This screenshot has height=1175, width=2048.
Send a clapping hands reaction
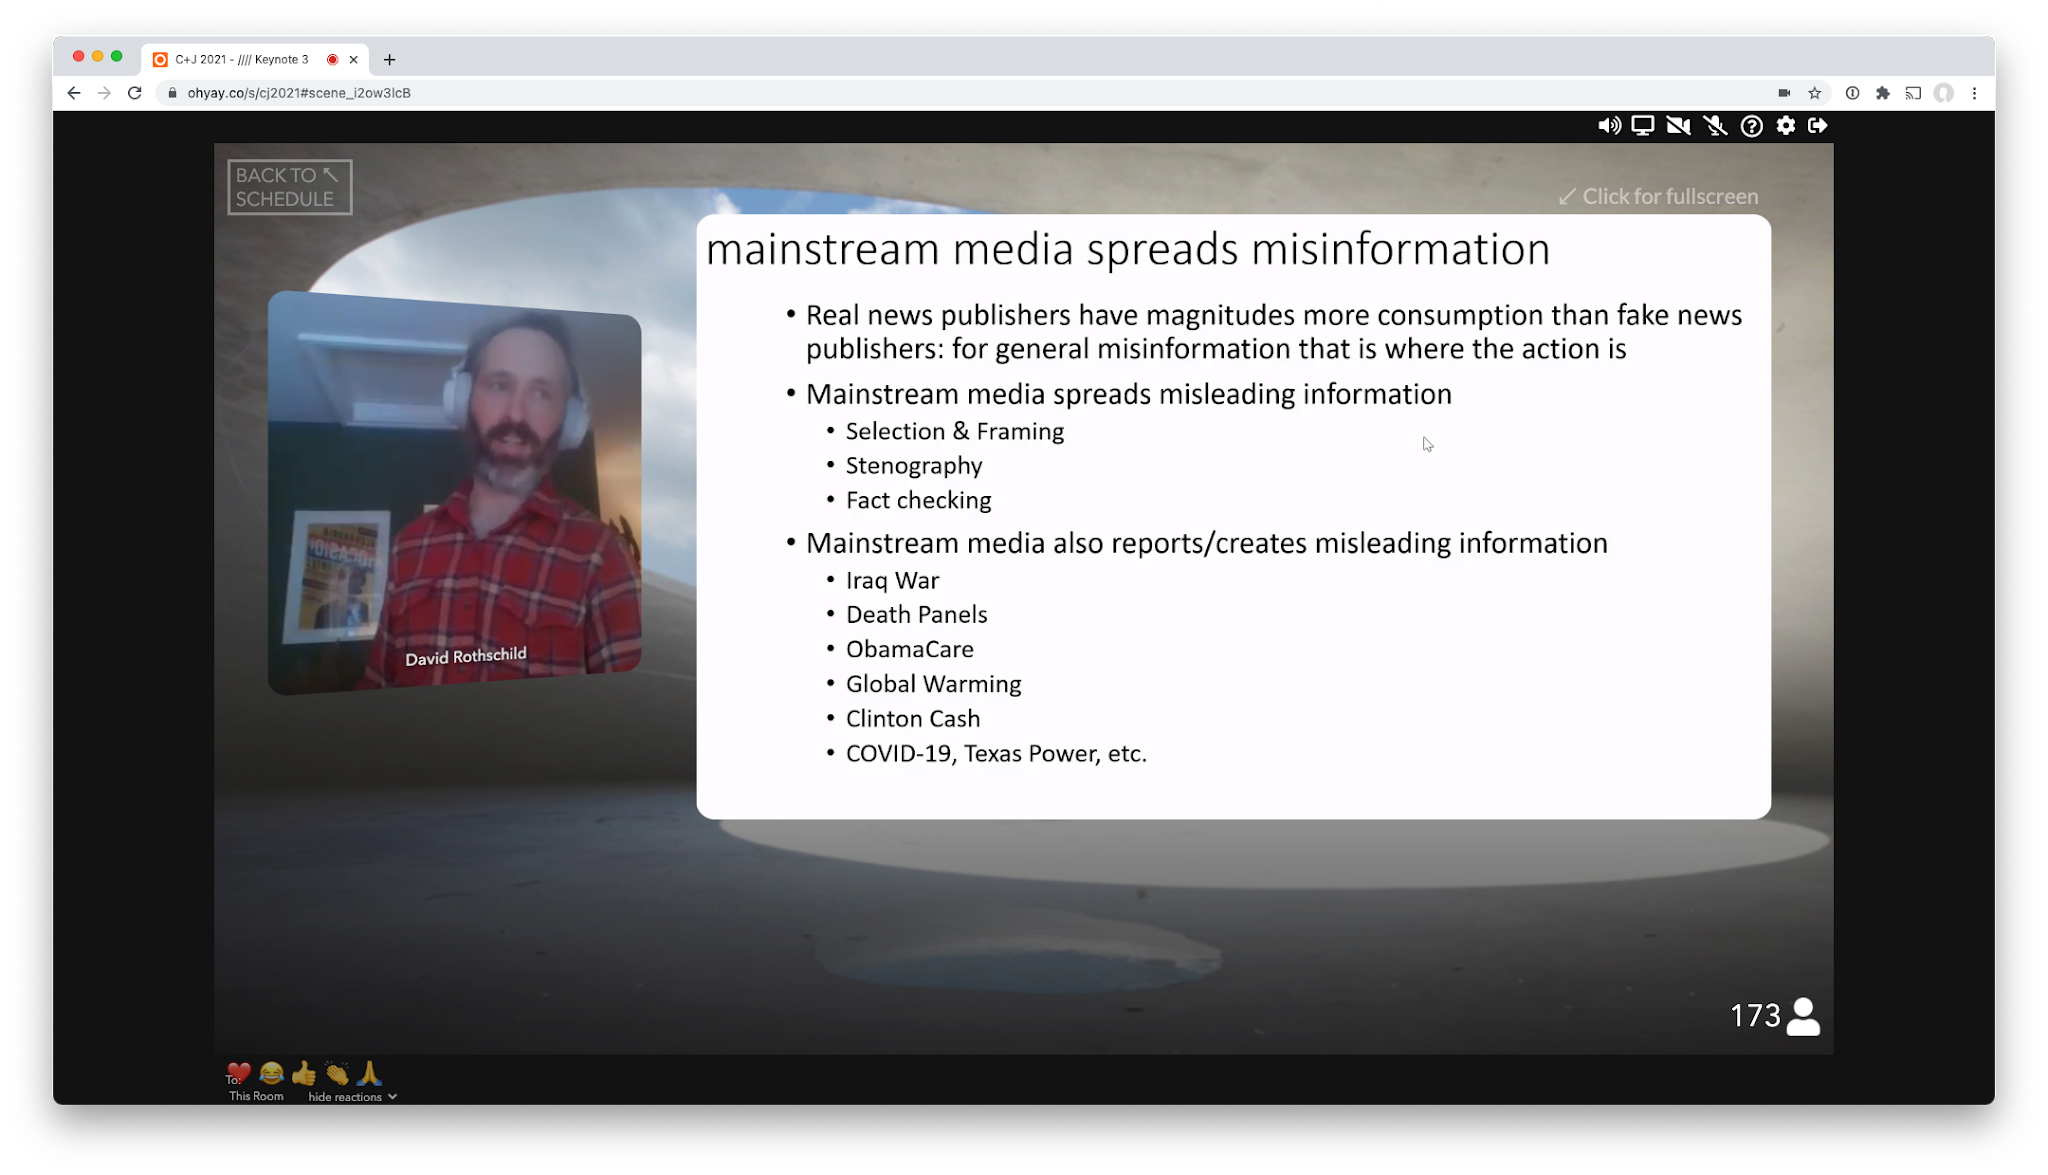[x=337, y=1073]
